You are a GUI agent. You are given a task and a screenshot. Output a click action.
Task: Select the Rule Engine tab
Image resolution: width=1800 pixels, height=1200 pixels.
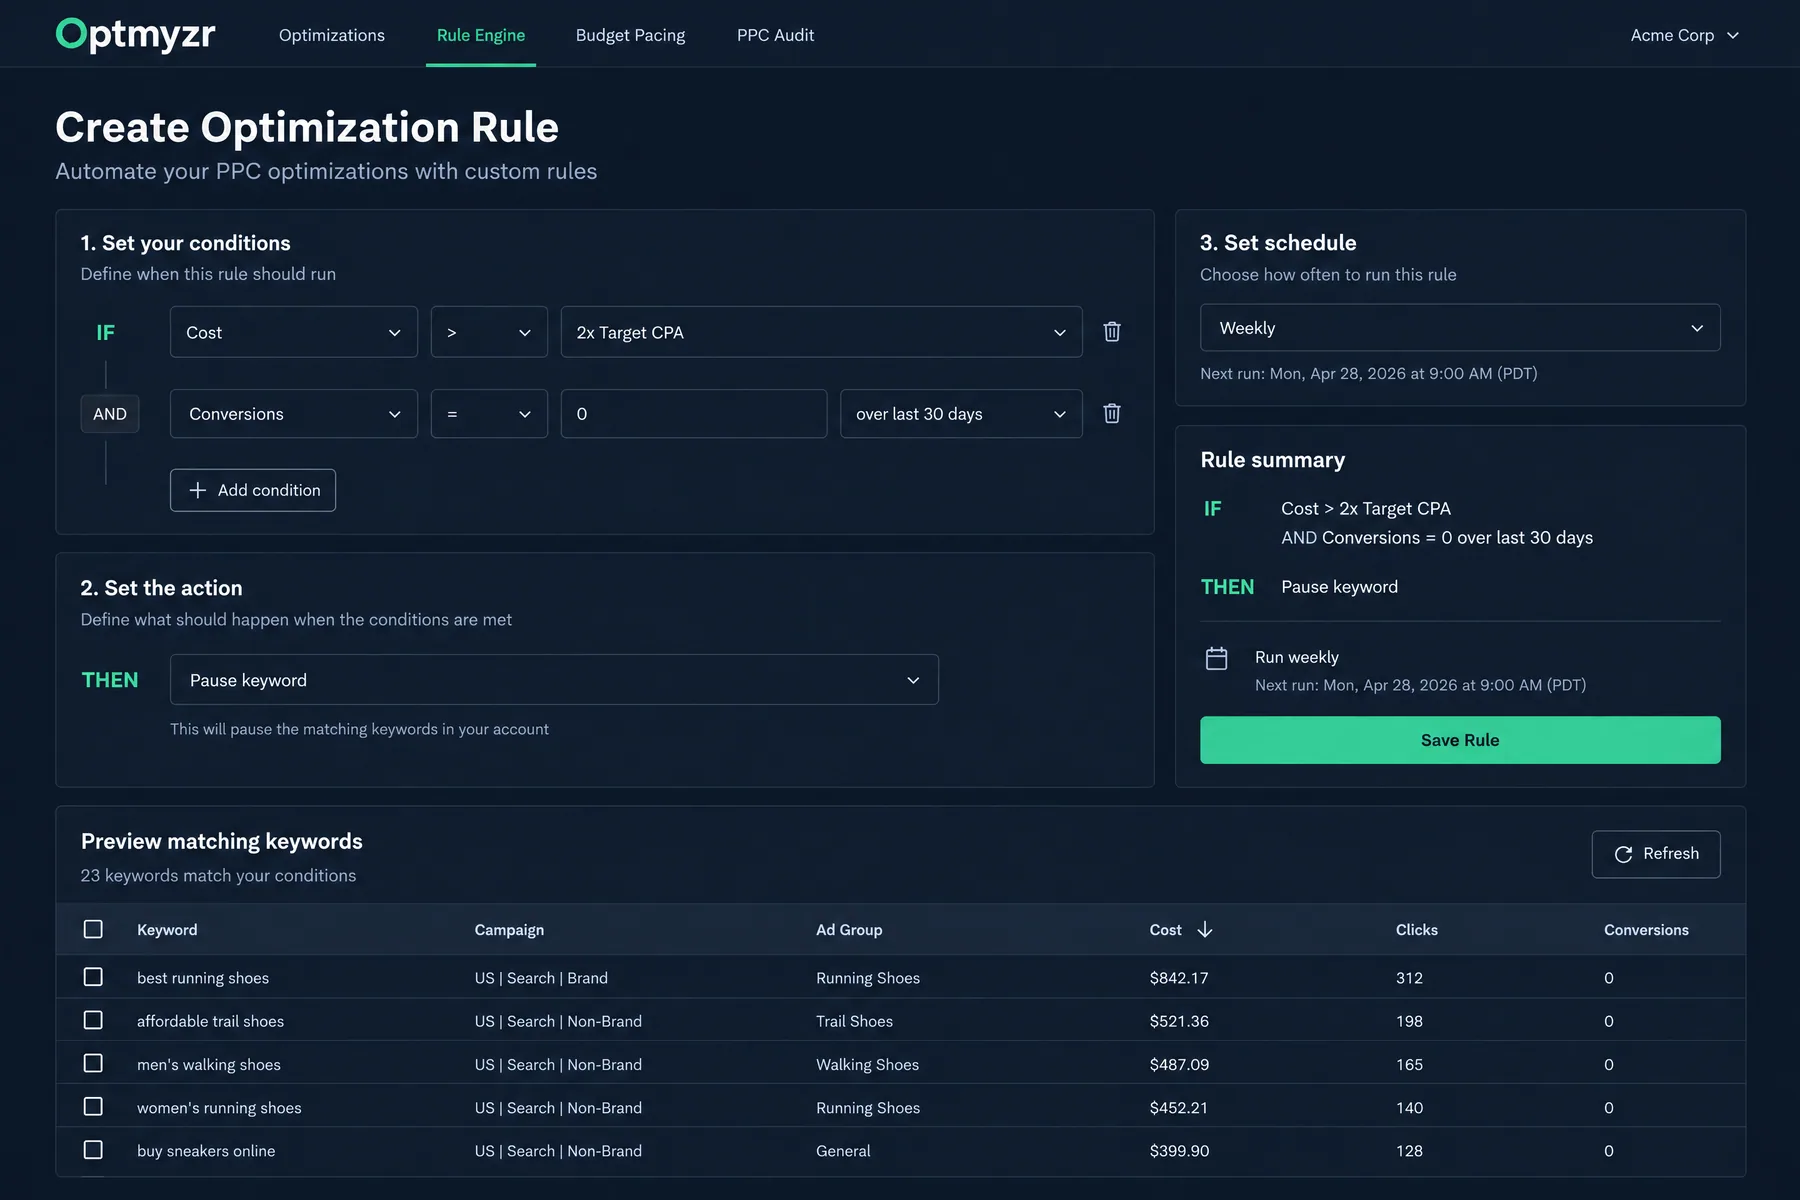tap(481, 35)
